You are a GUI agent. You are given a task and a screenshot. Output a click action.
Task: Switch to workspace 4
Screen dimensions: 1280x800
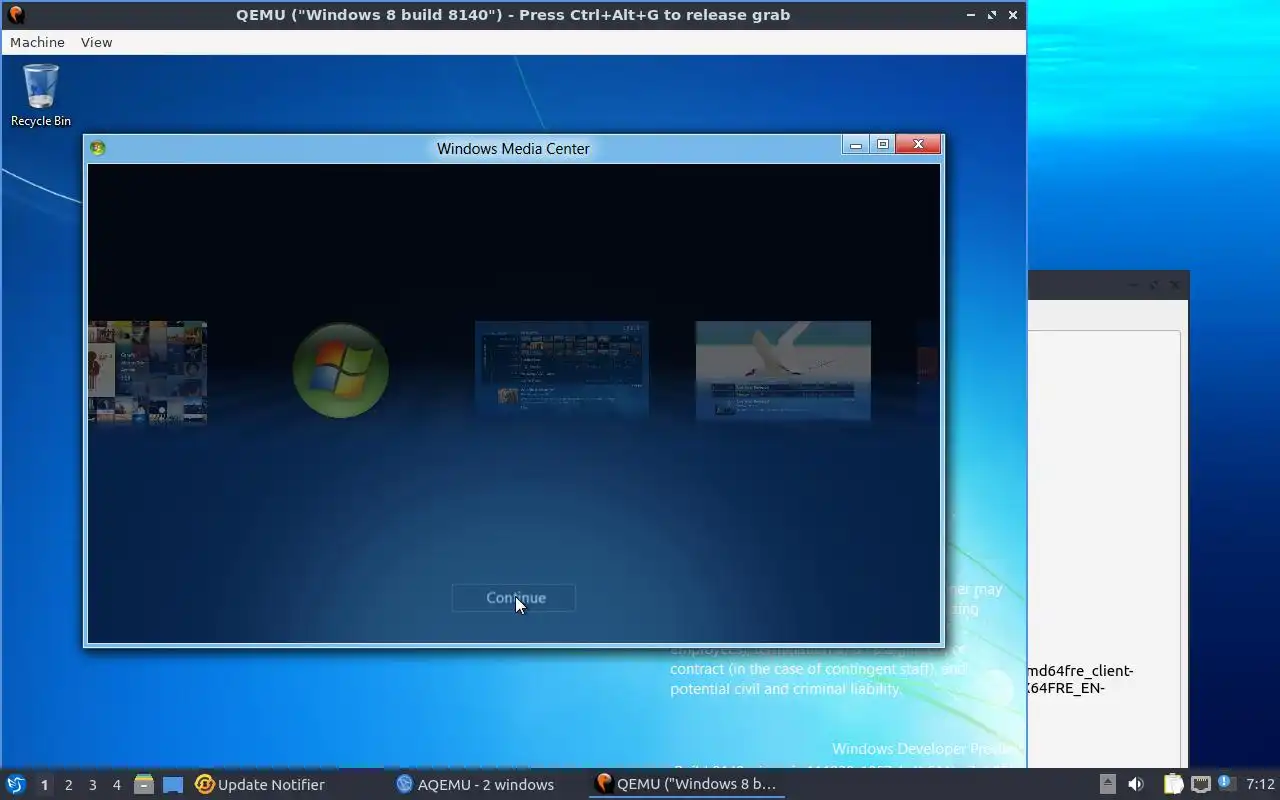click(116, 785)
